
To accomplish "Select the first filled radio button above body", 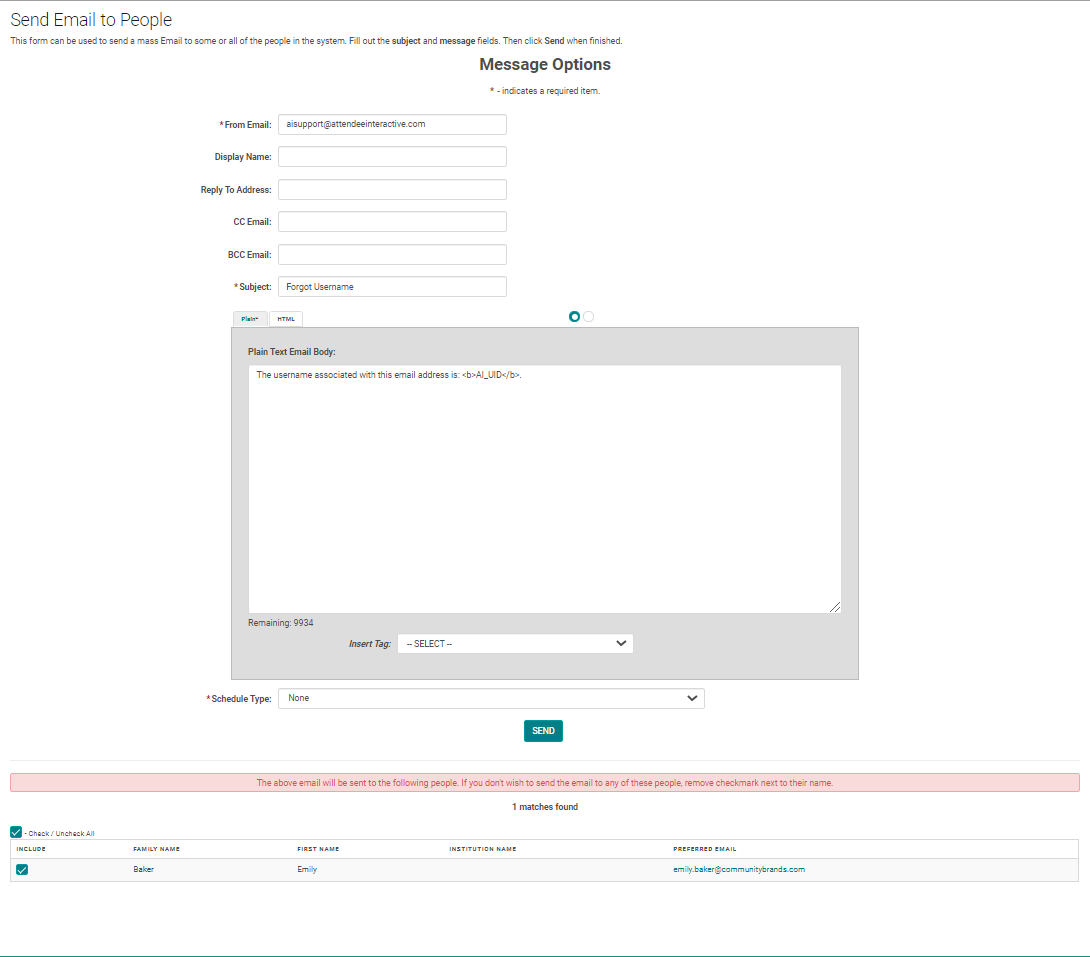I will 574,317.
